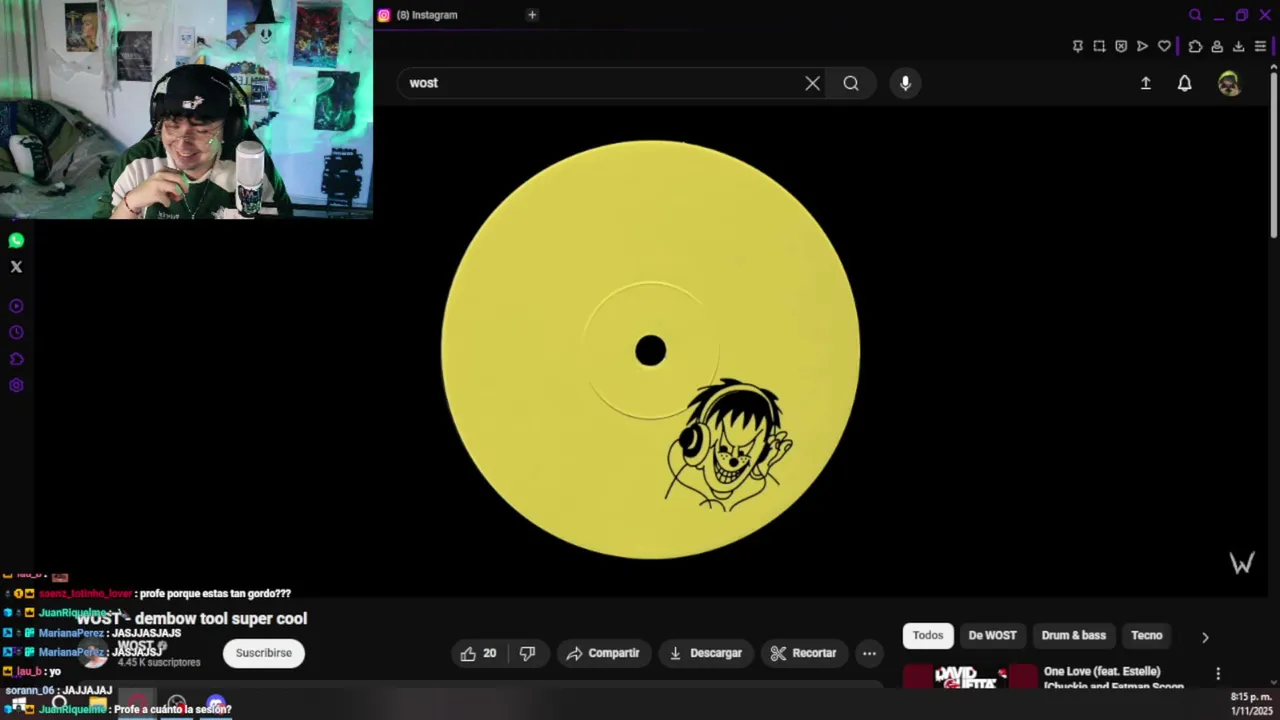This screenshot has height=720, width=1280.
Task: Click the pin icon in browser toolbar
Action: point(1078,46)
